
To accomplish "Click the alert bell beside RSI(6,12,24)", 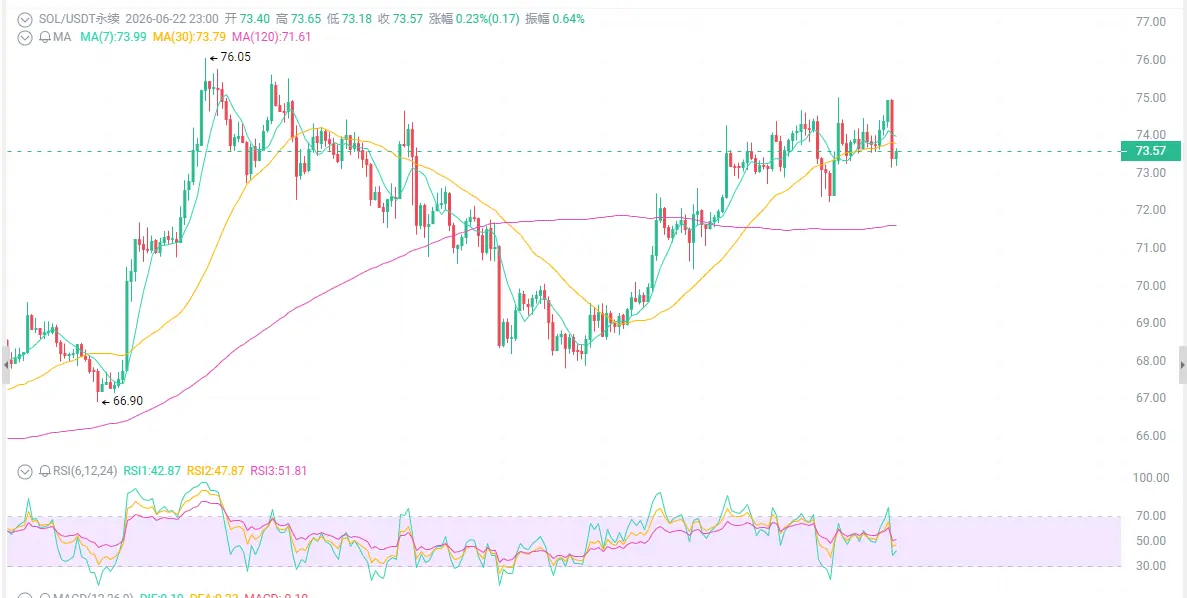I will click(43, 471).
